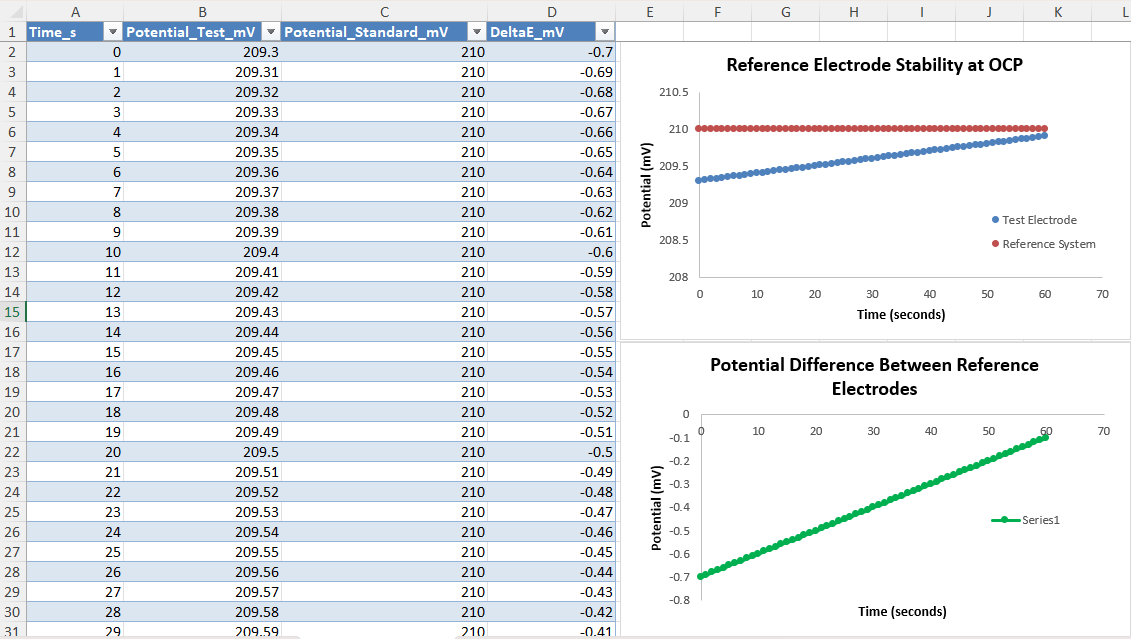
Task: Select column E header
Action: pos(650,12)
